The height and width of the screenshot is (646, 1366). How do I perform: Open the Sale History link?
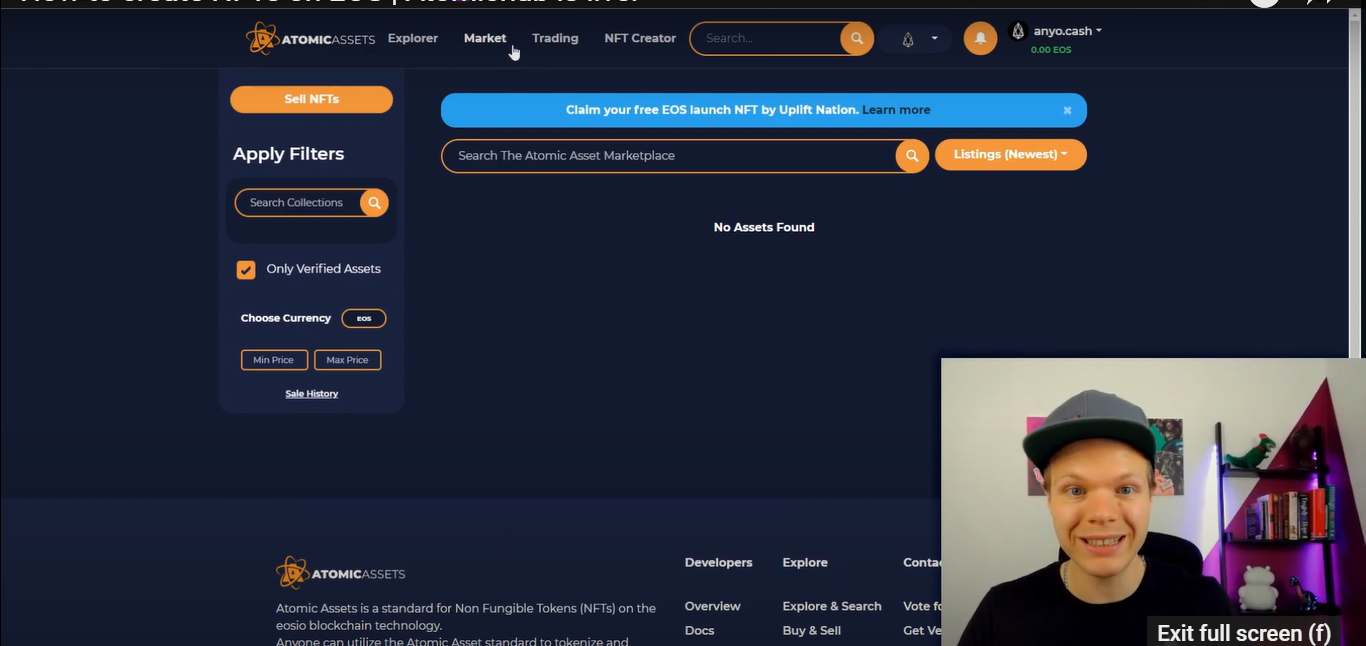tap(312, 394)
